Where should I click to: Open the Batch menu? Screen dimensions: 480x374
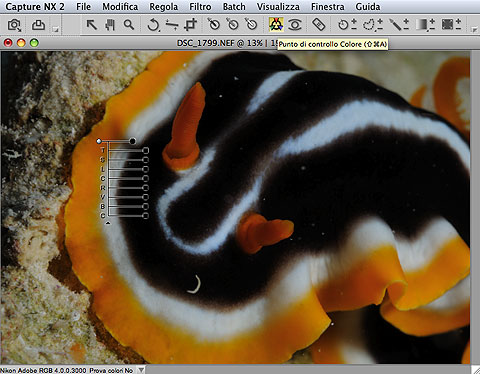[234, 7]
